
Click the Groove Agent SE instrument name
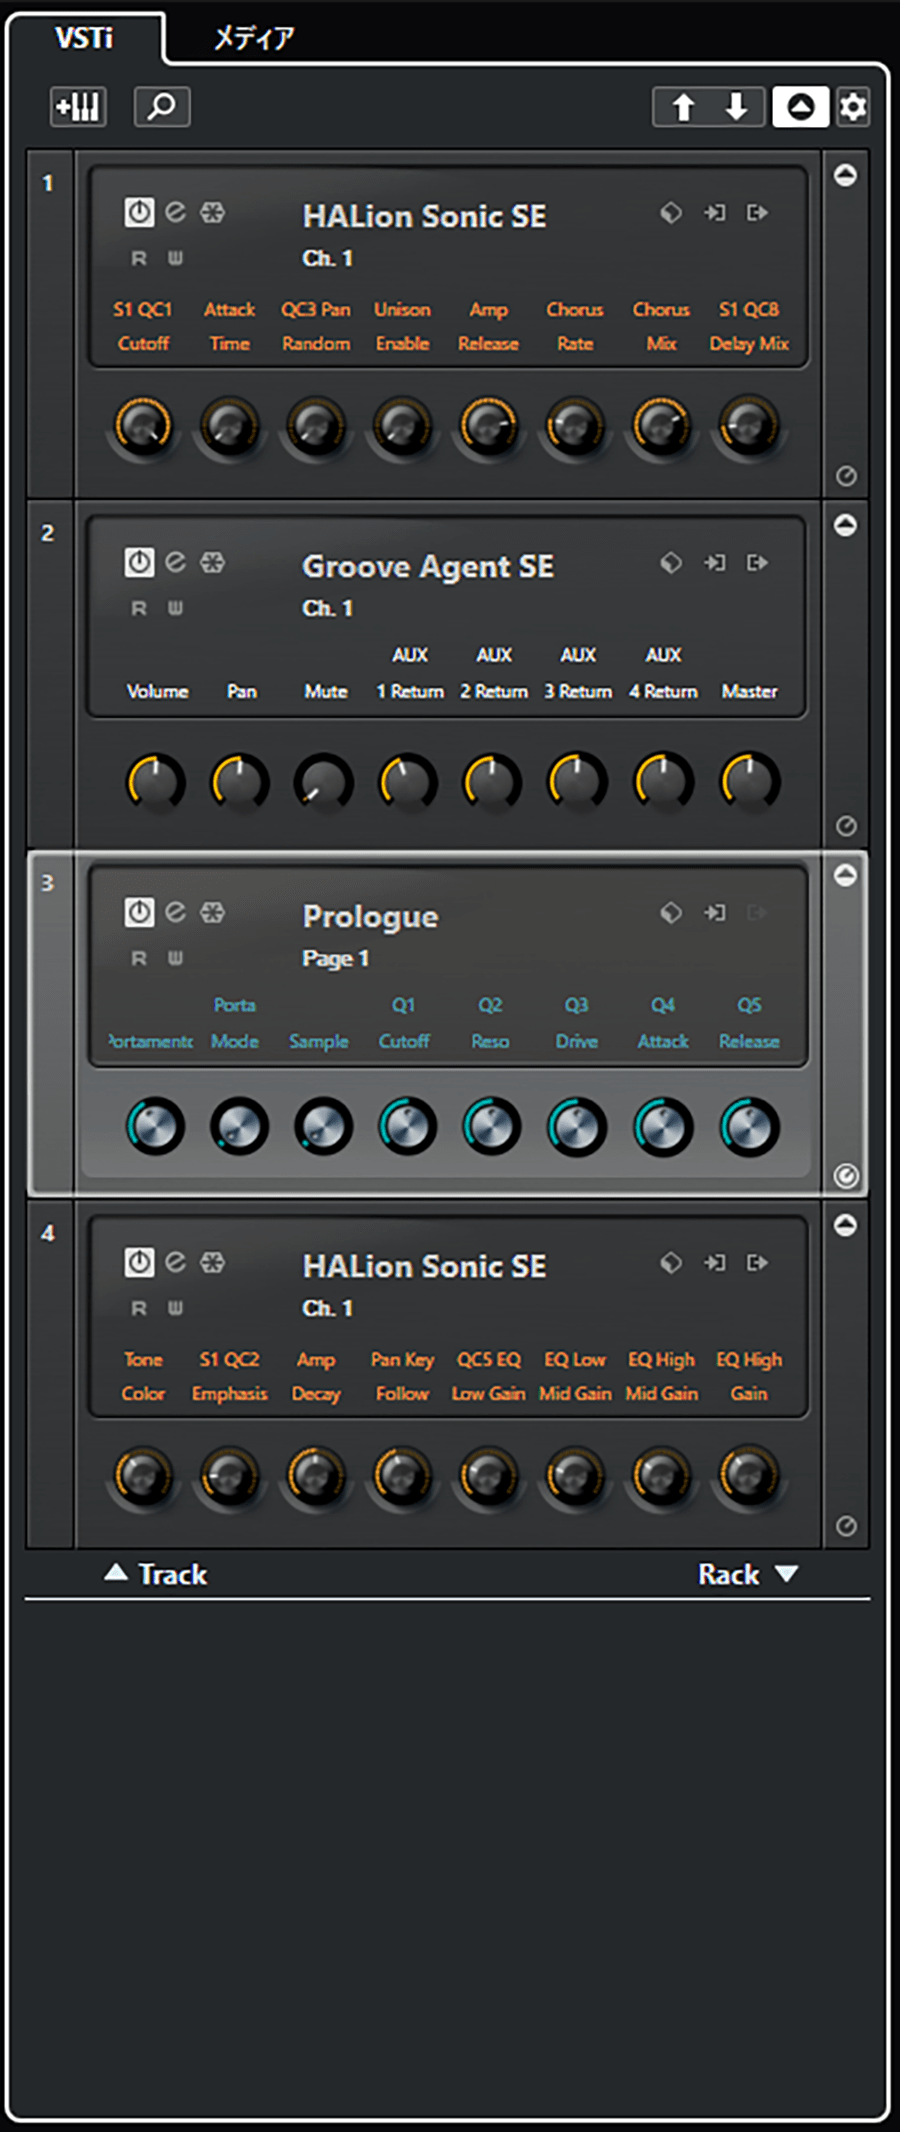pyautogui.click(x=428, y=567)
